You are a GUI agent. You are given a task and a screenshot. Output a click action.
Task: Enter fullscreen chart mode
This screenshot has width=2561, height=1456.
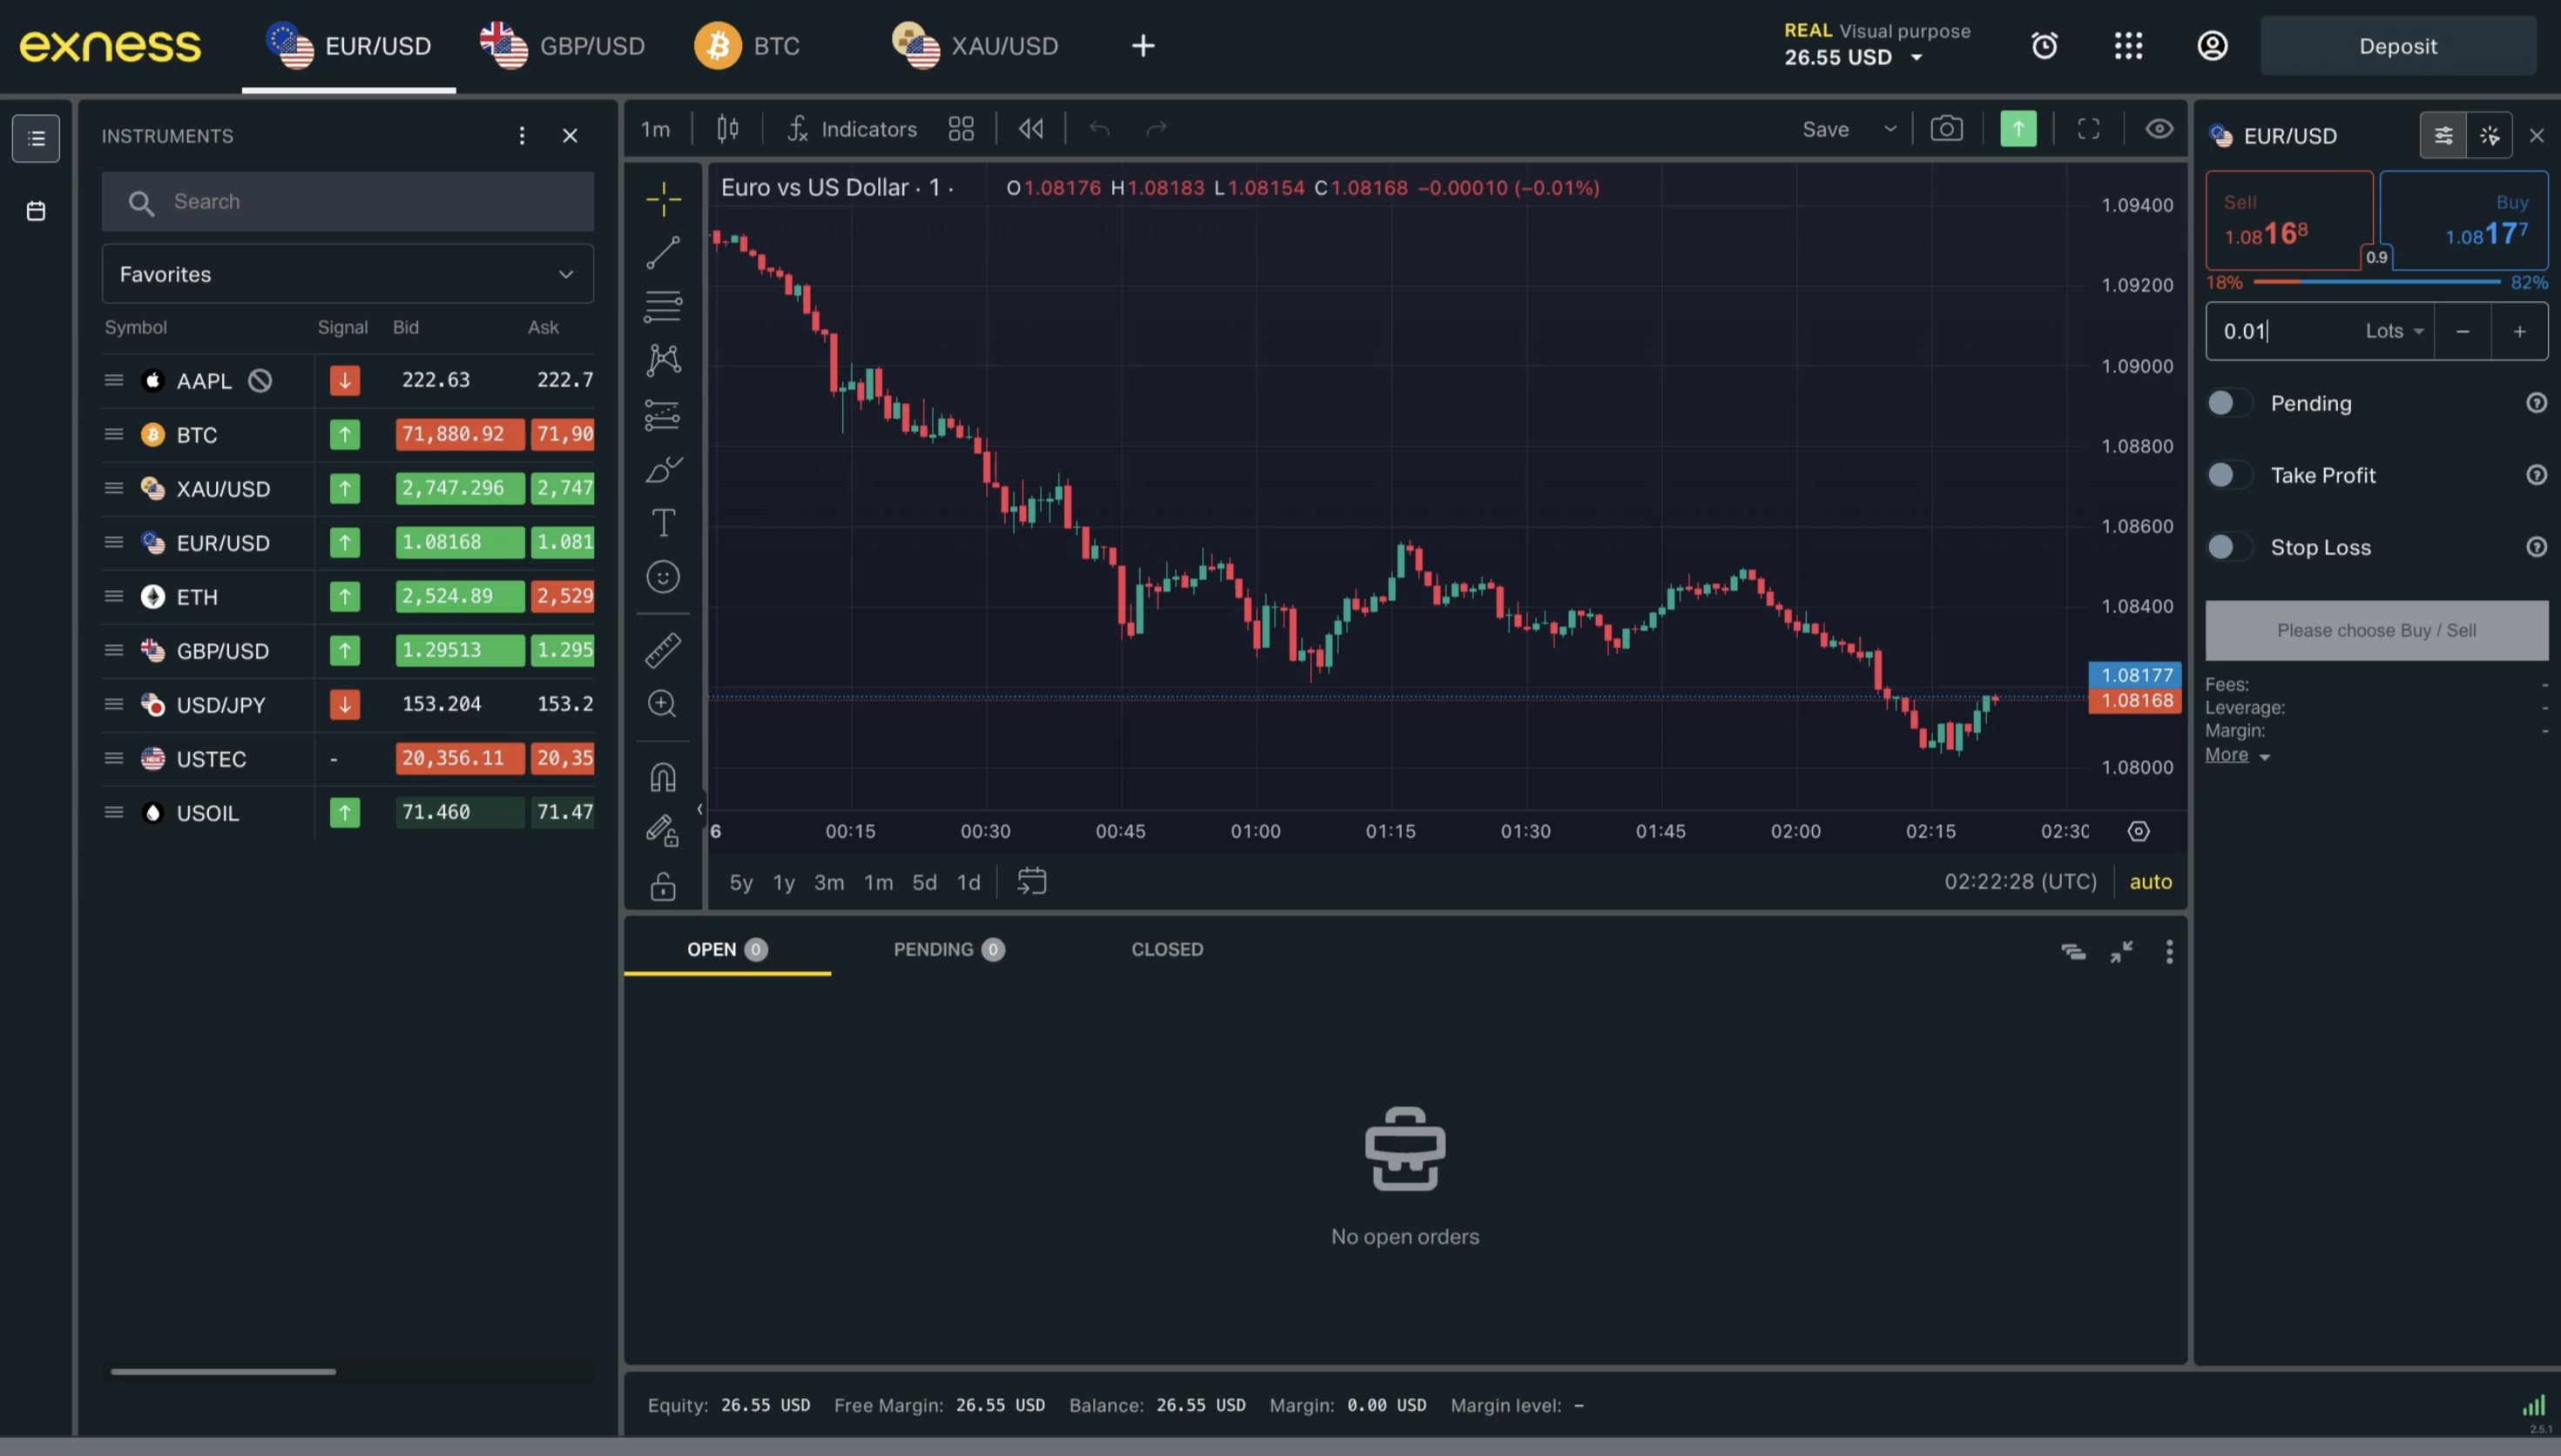coord(2088,129)
